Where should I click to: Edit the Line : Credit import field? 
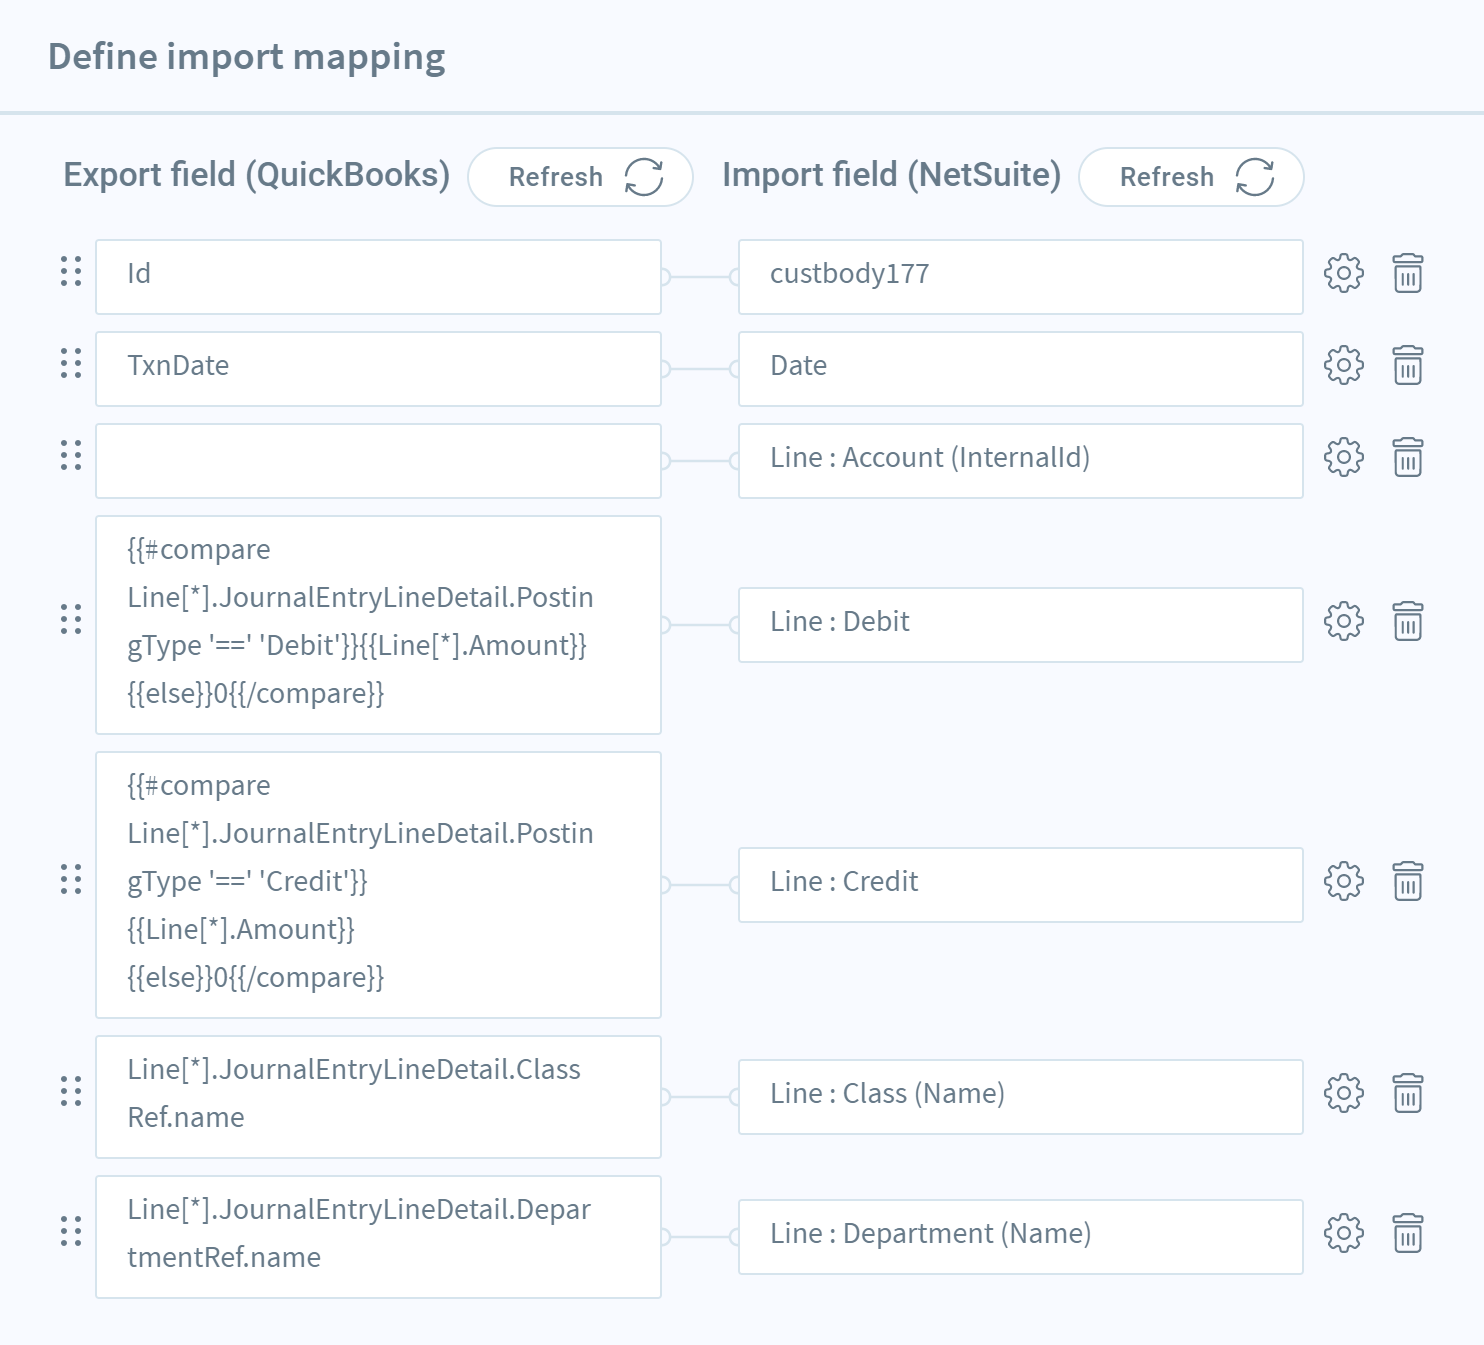click(1021, 885)
